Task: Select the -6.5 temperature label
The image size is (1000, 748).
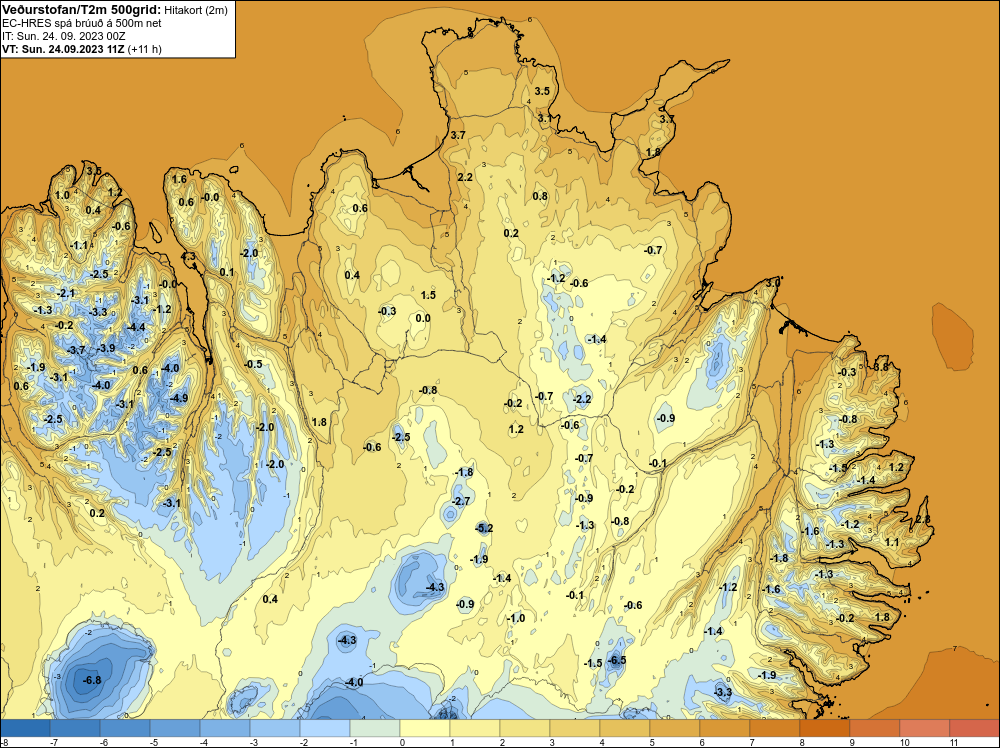Action: pyautogui.click(x=617, y=660)
